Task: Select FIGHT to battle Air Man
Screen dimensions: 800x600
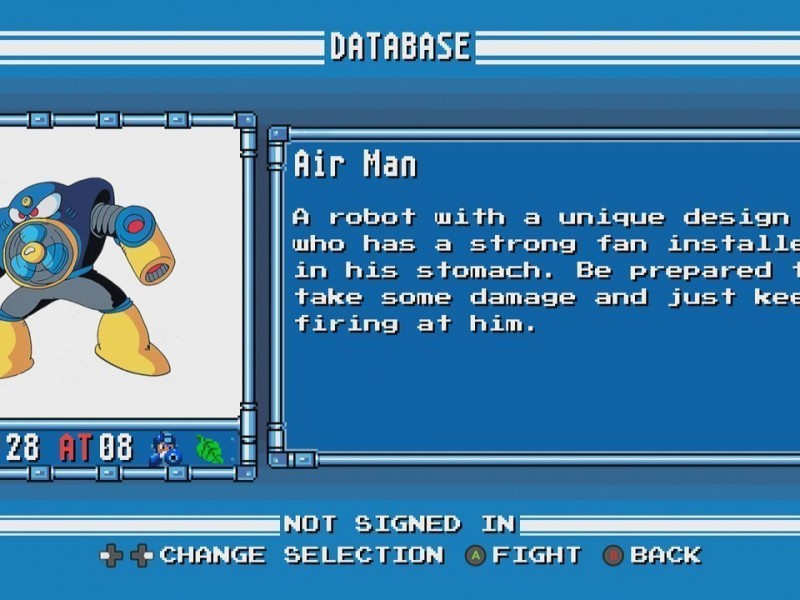Action: pos(537,555)
